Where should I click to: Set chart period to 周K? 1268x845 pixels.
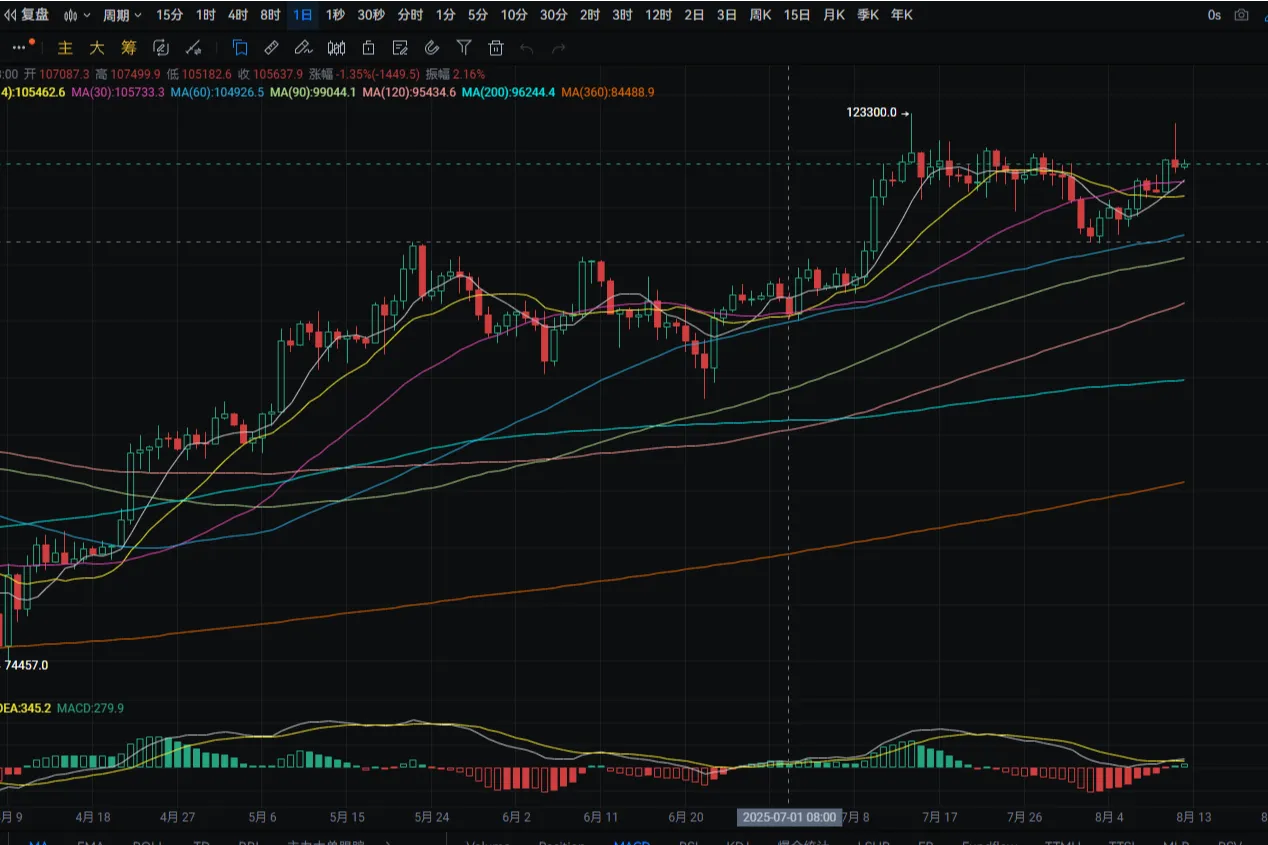point(760,15)
